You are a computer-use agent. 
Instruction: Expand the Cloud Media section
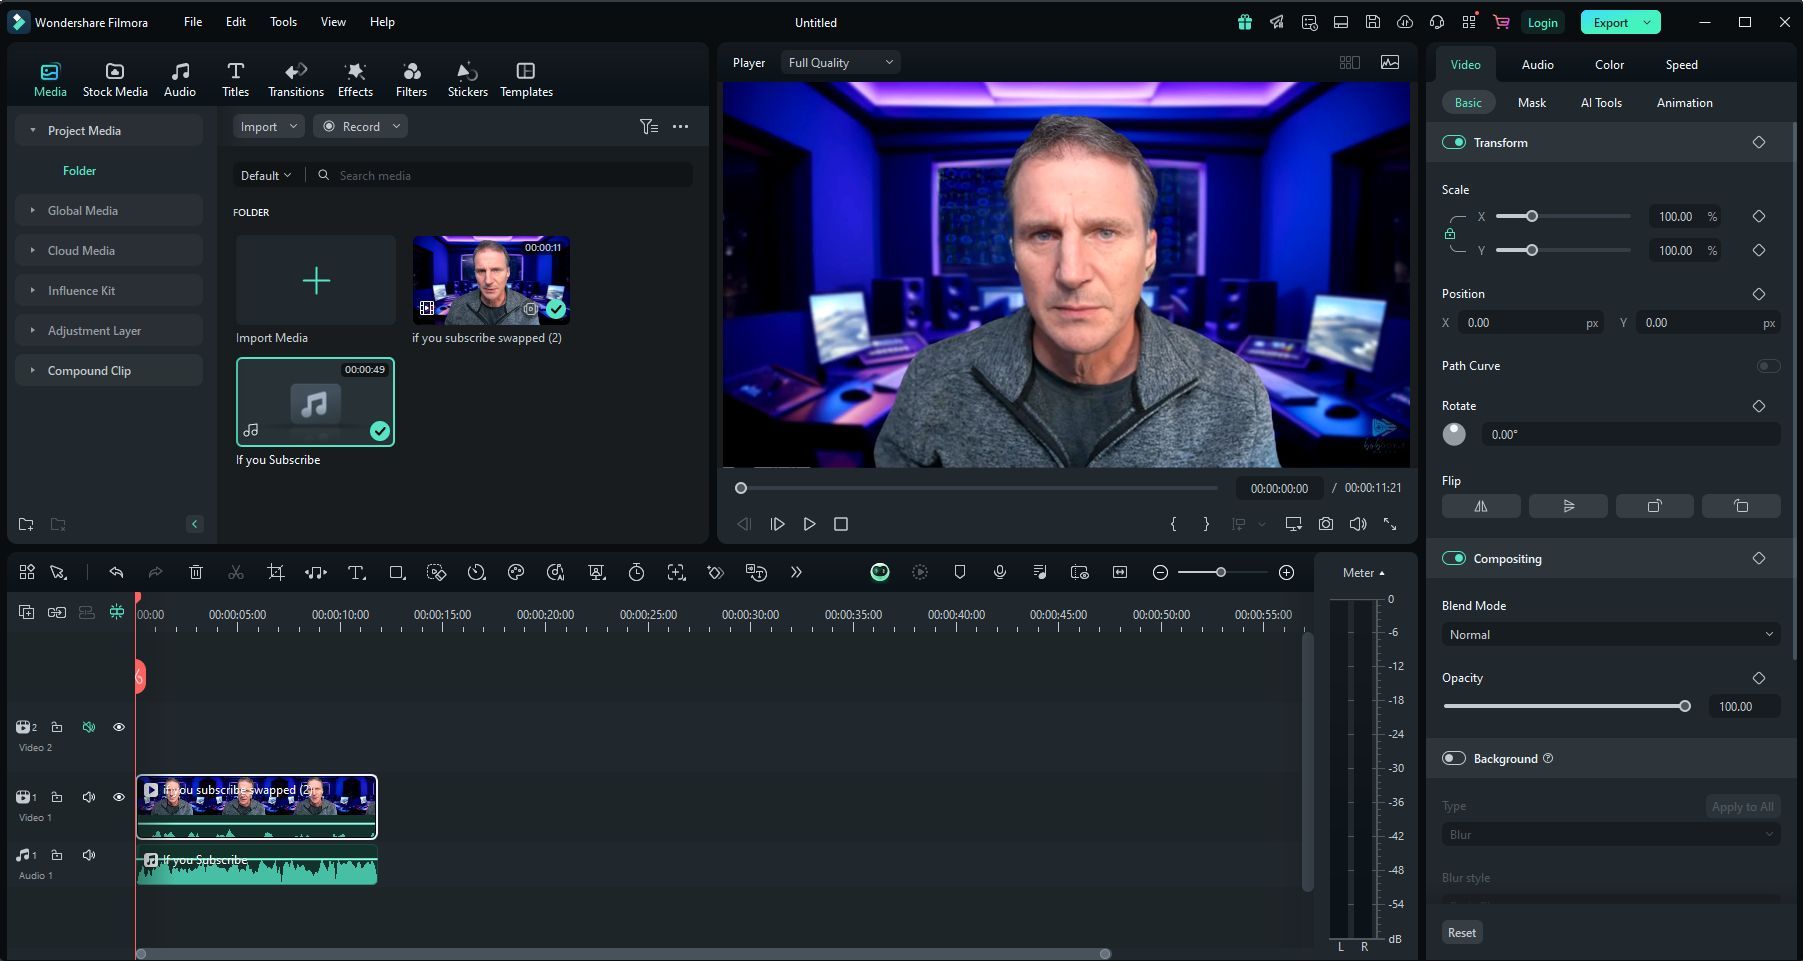pyautogui.click(x=109, y=250)
